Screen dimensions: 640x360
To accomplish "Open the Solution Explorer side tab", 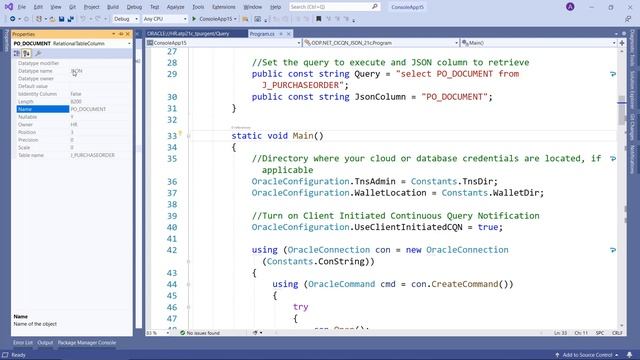I will coord(632,90).
